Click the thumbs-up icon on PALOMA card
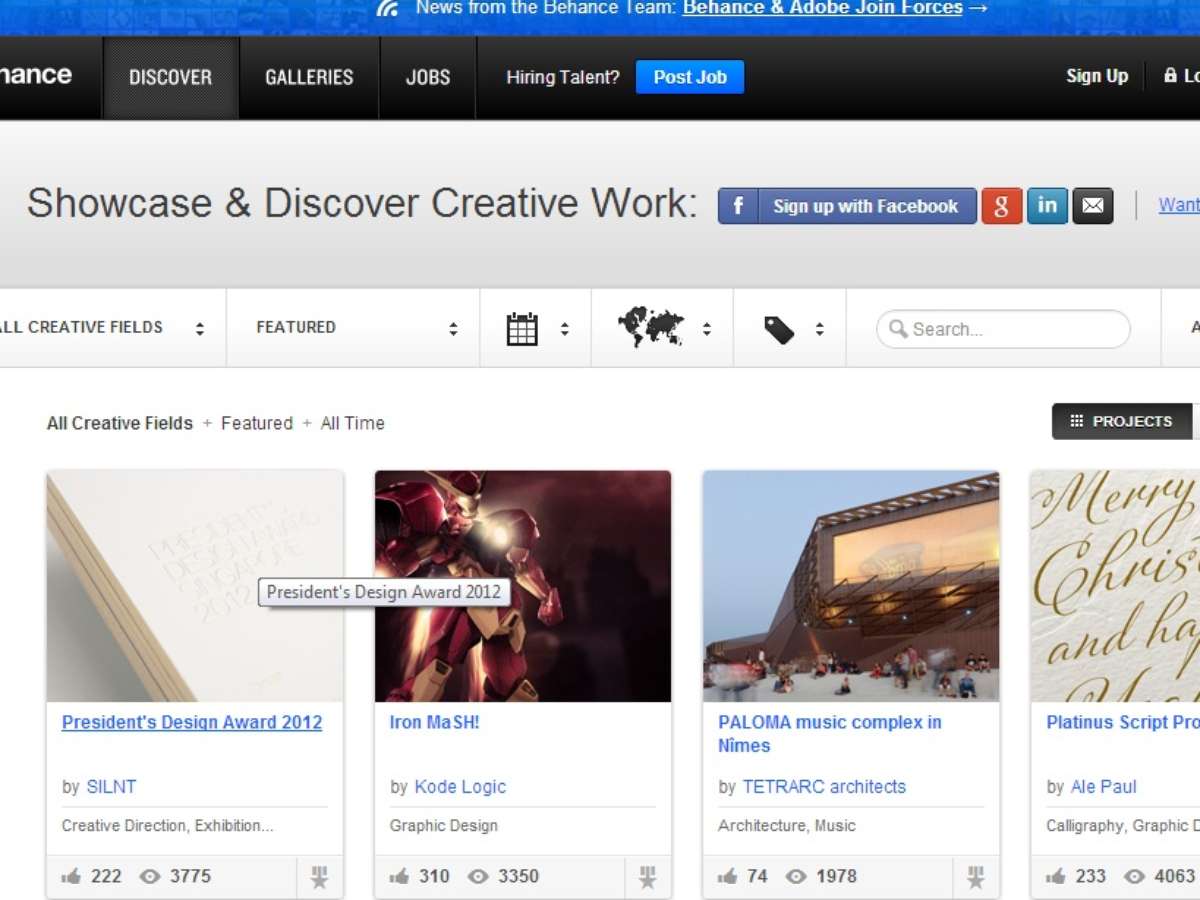 click(x=728, y=877)
